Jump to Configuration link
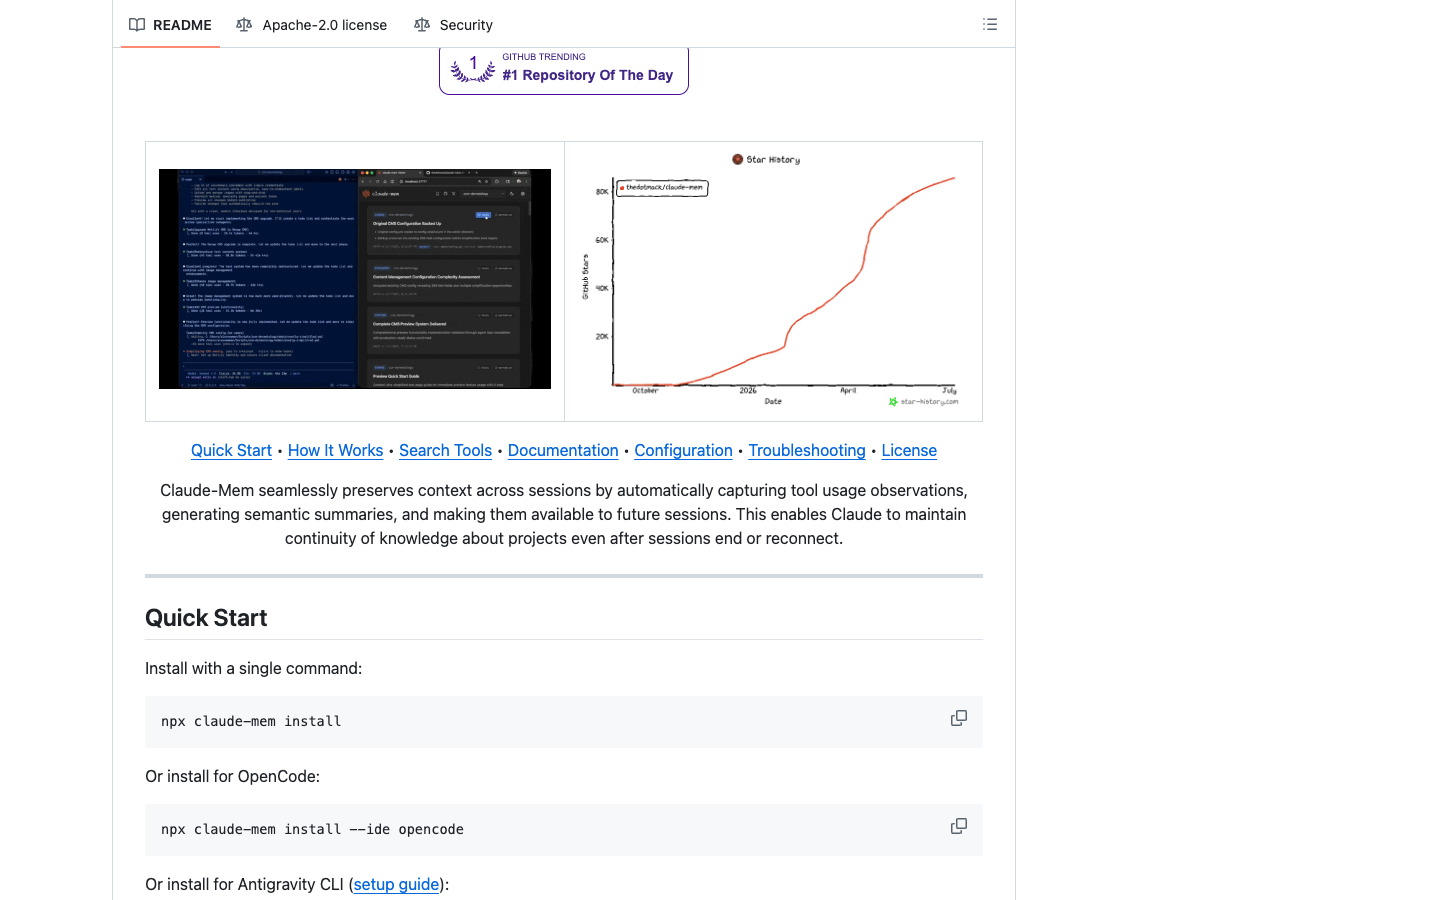 click(683, 450)
